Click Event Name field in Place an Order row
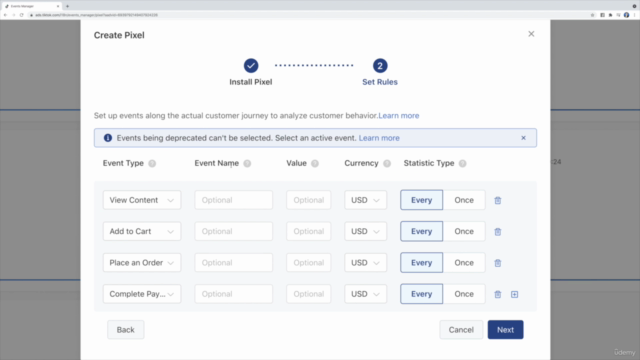This screenshot has height=360, width=640. 233,263
